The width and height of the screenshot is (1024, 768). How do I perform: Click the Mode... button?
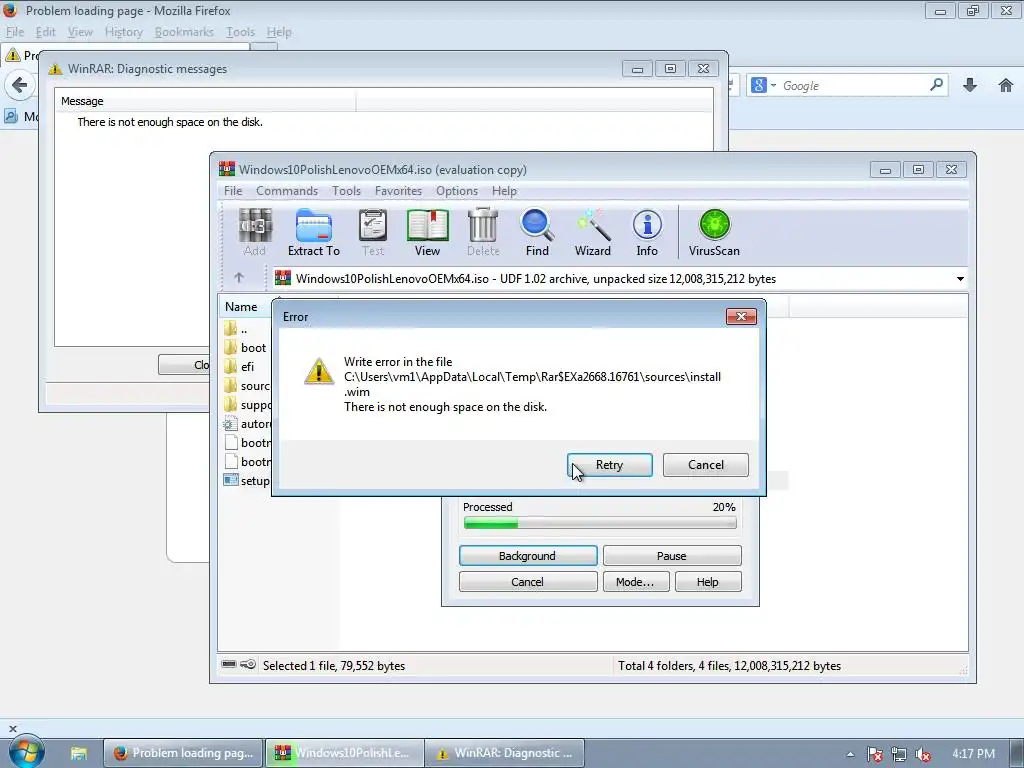tap(635, 582)
